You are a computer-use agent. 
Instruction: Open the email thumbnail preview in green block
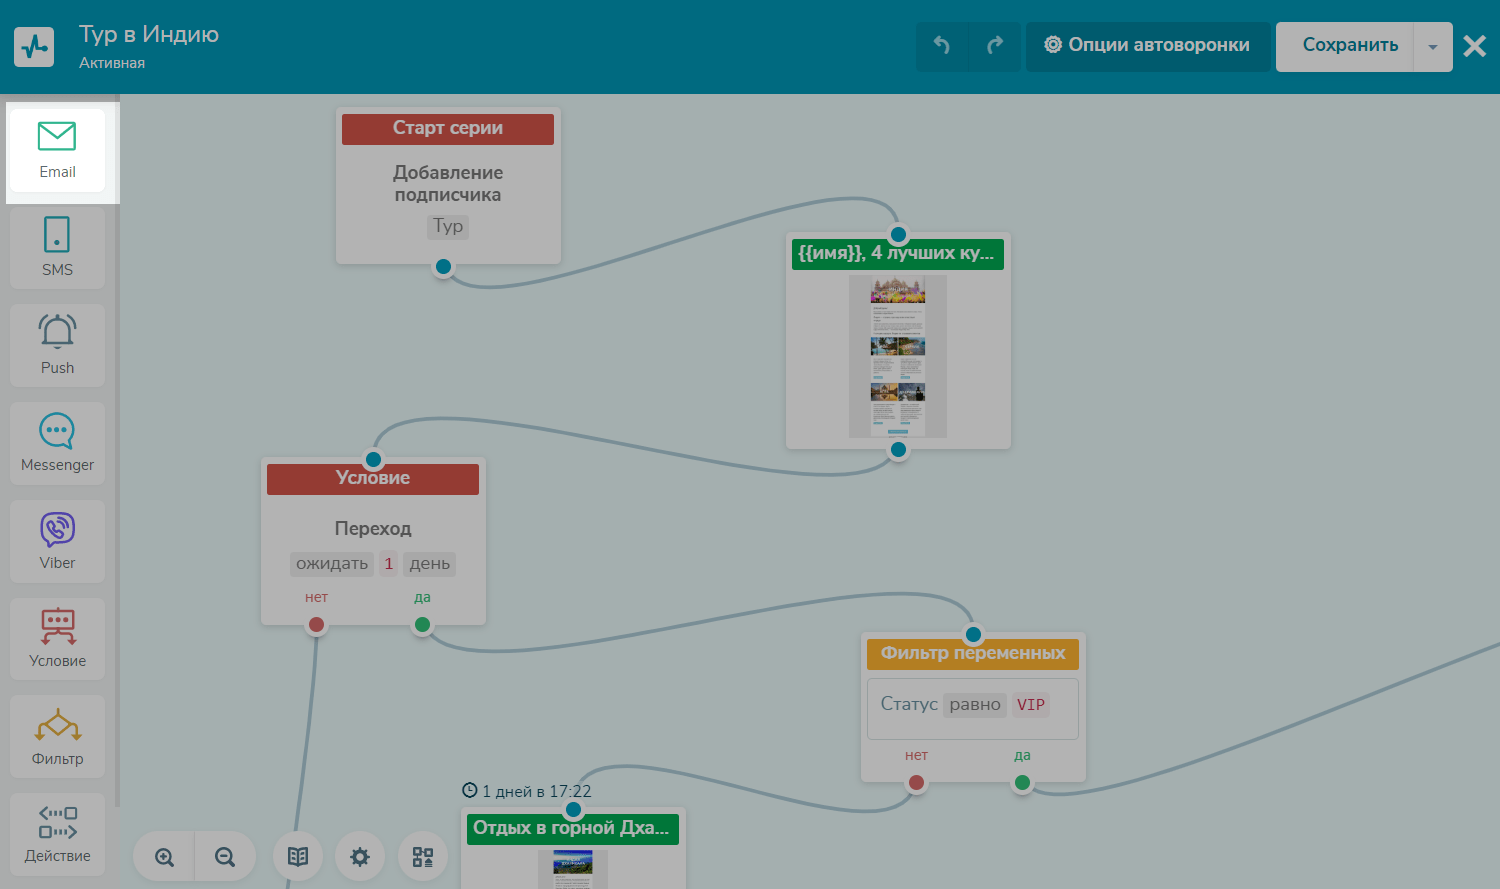tap(898, 356)
